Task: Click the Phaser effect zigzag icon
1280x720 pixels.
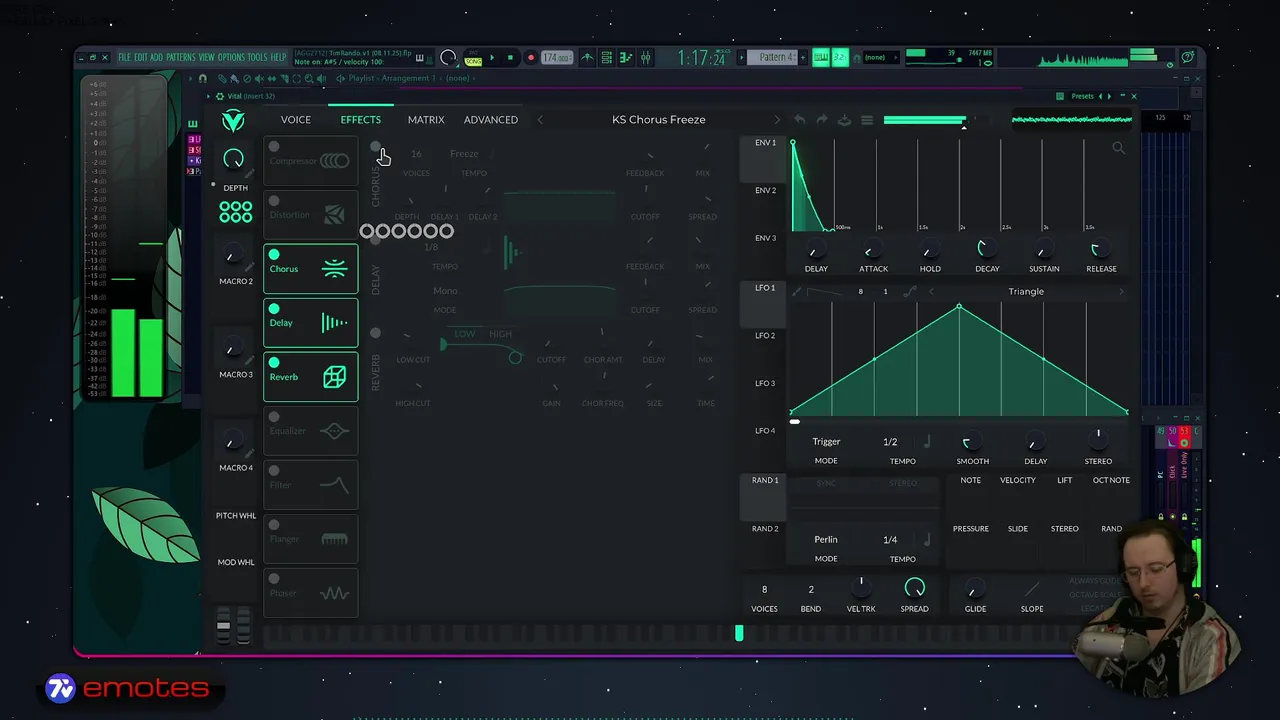Action: click(335, 592)
